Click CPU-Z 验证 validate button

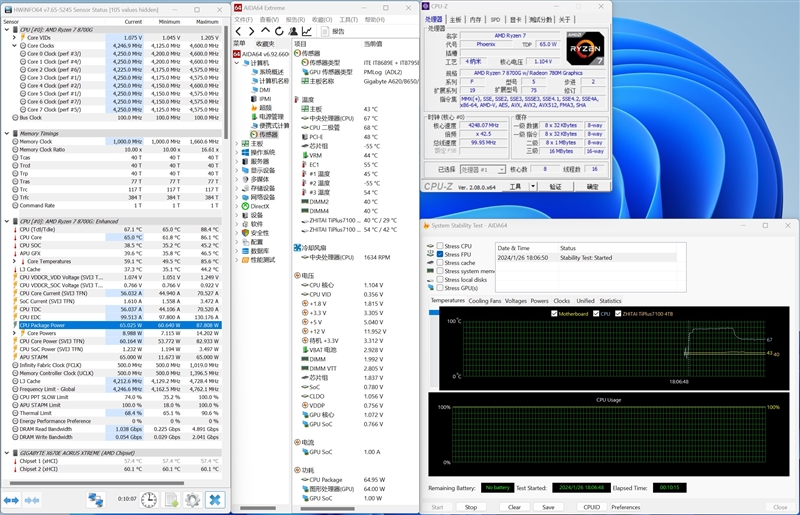(556, 187)
